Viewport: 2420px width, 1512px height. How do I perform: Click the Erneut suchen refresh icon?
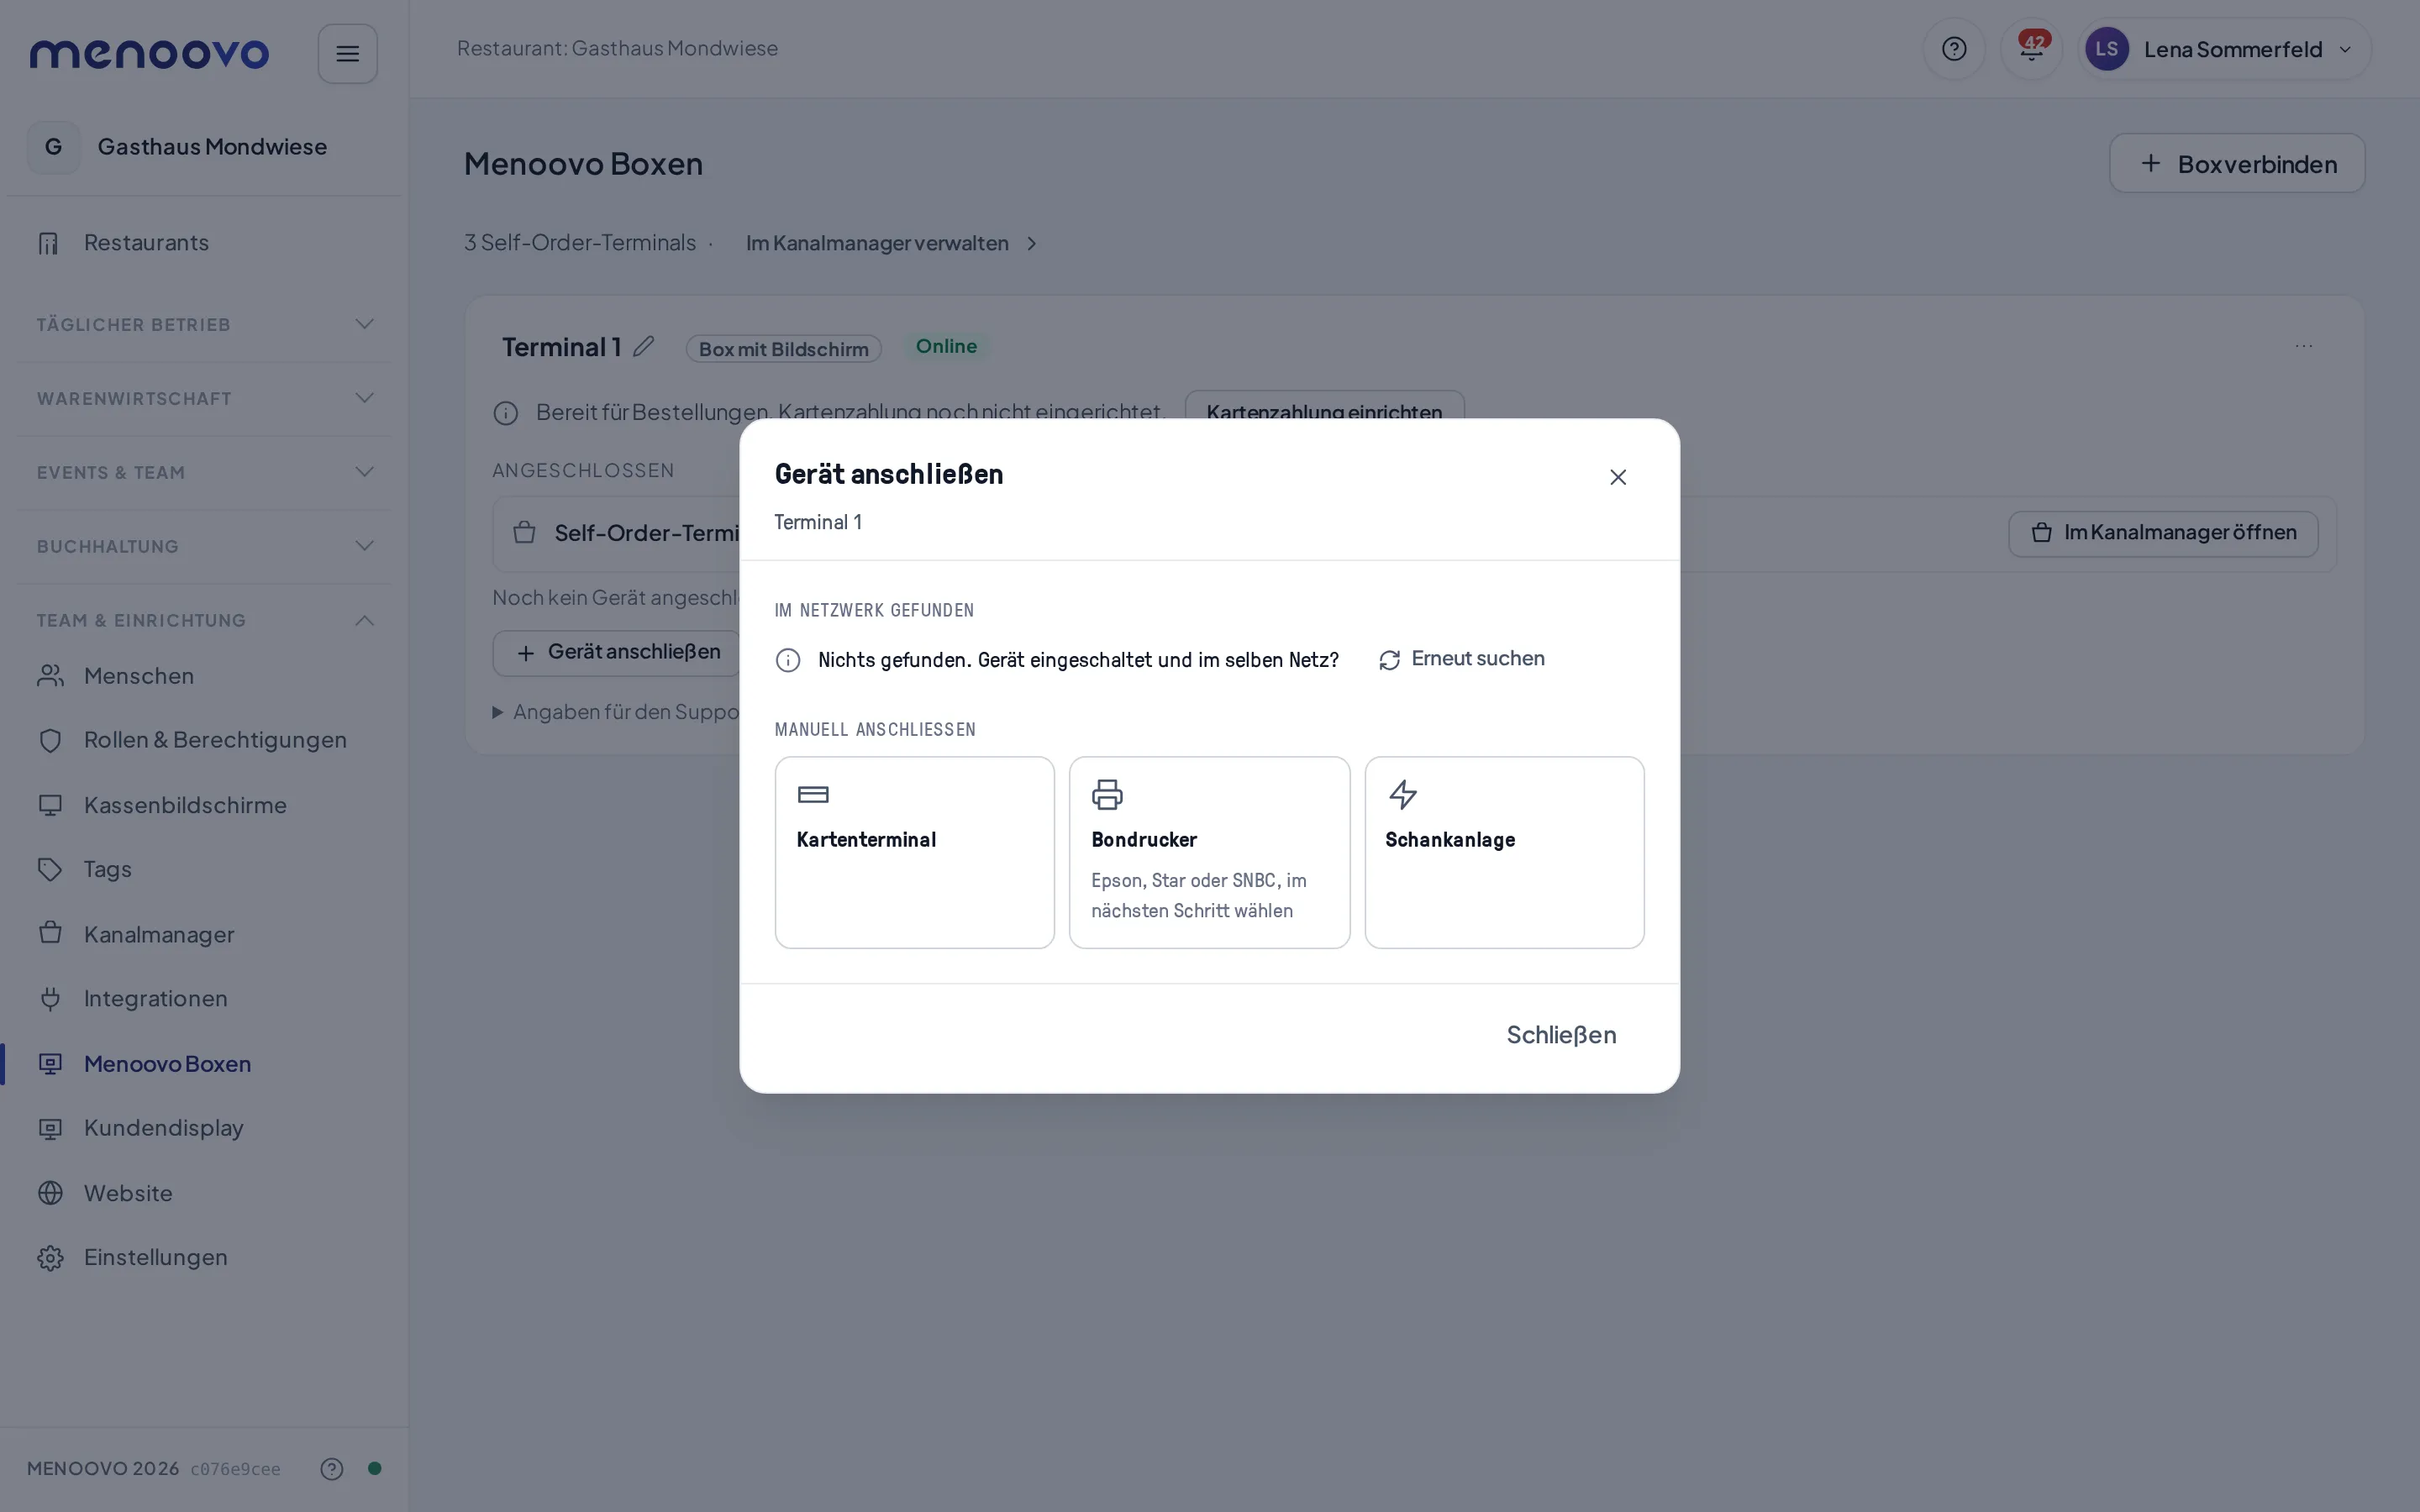[x=1389, y=660]
